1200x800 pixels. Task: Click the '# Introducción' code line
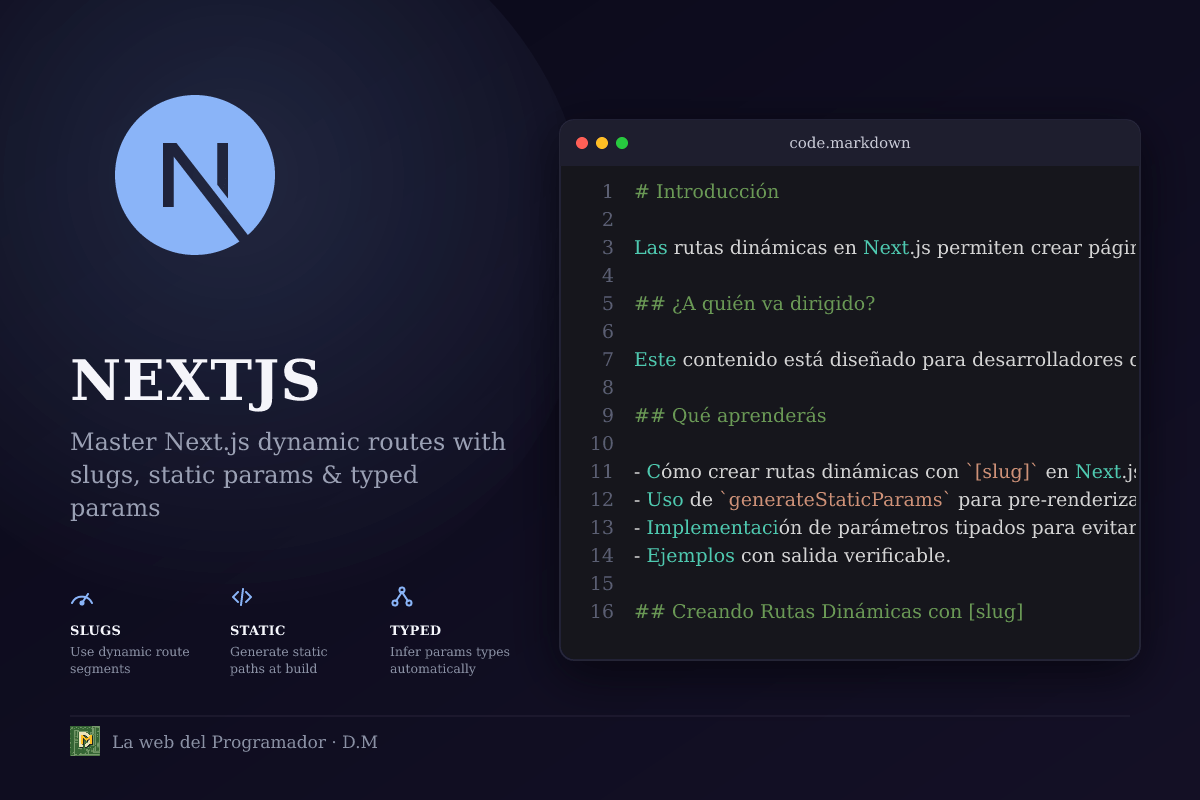(x=707, y=191)
